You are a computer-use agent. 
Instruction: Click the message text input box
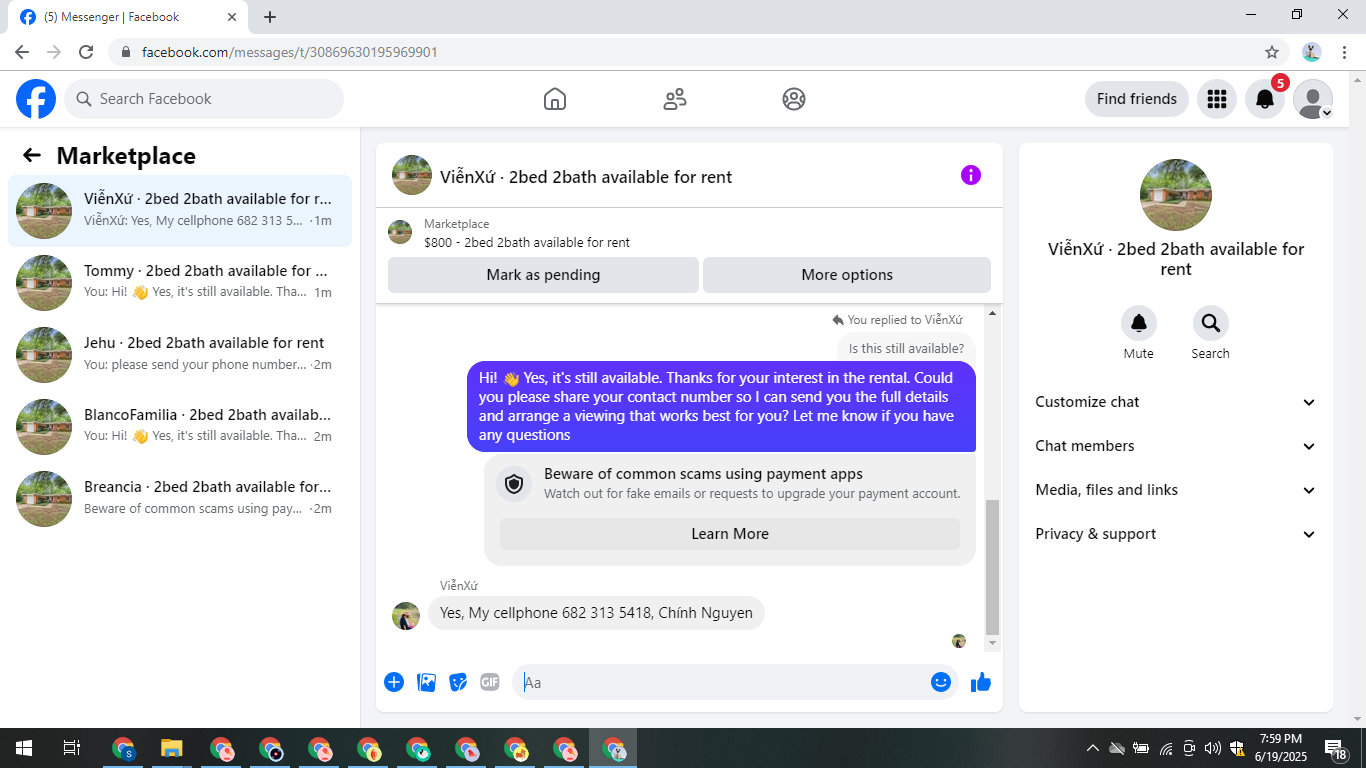735,682
